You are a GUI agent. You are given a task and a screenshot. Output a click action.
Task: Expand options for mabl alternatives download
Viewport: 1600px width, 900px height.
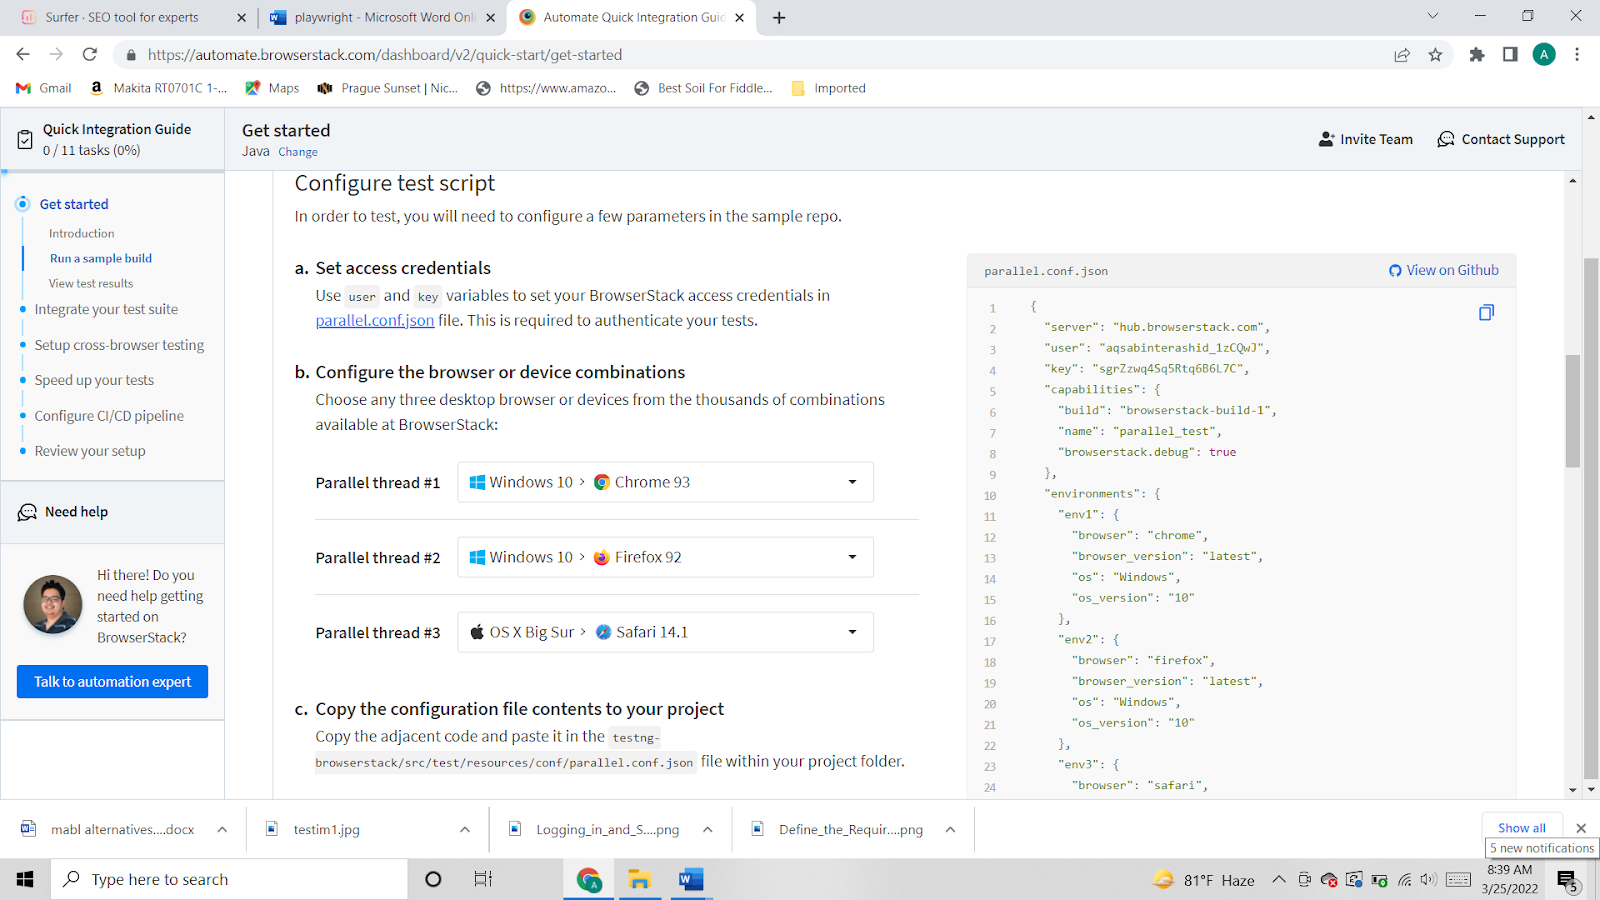click(x=222, y=829)
